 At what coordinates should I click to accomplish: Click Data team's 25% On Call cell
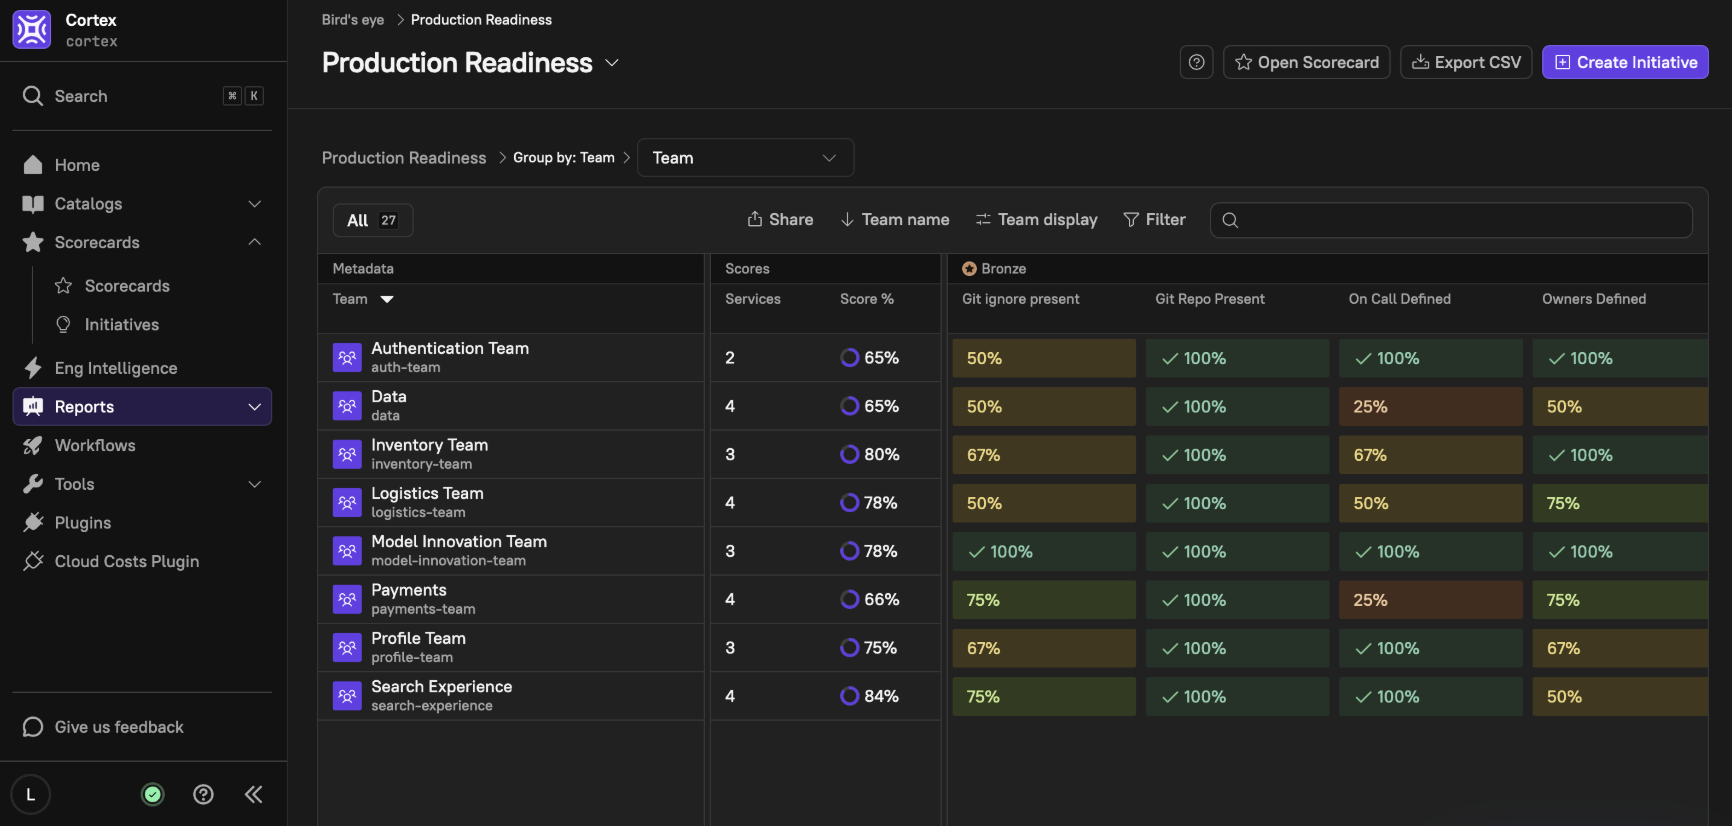coord(1429,407)
